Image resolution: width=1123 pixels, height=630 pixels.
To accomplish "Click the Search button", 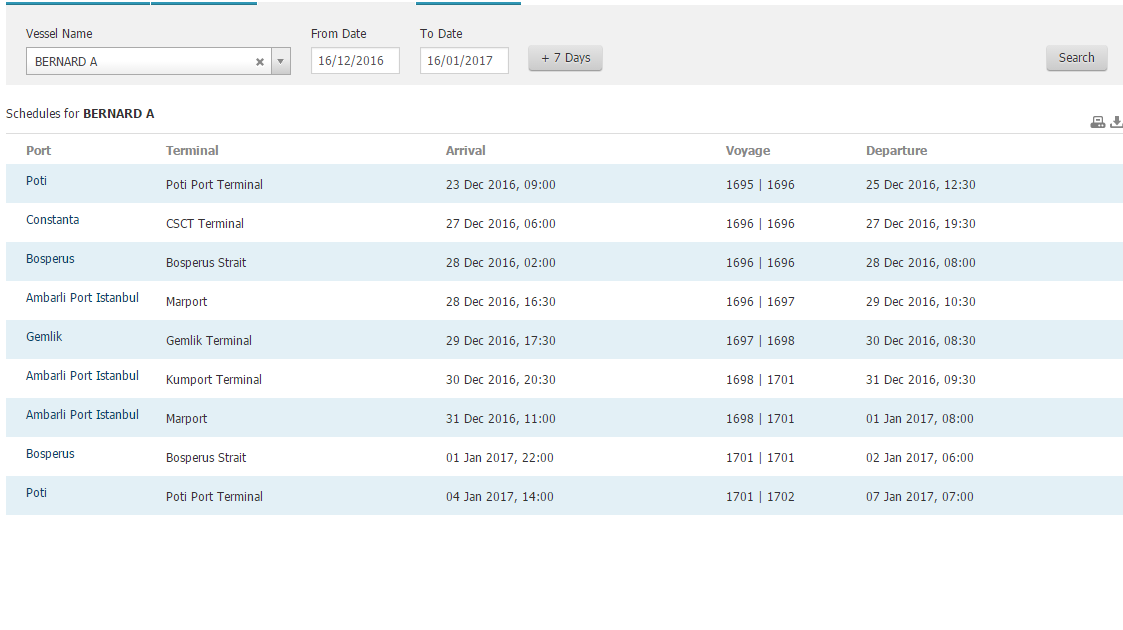I will (x=1076, y=58).
